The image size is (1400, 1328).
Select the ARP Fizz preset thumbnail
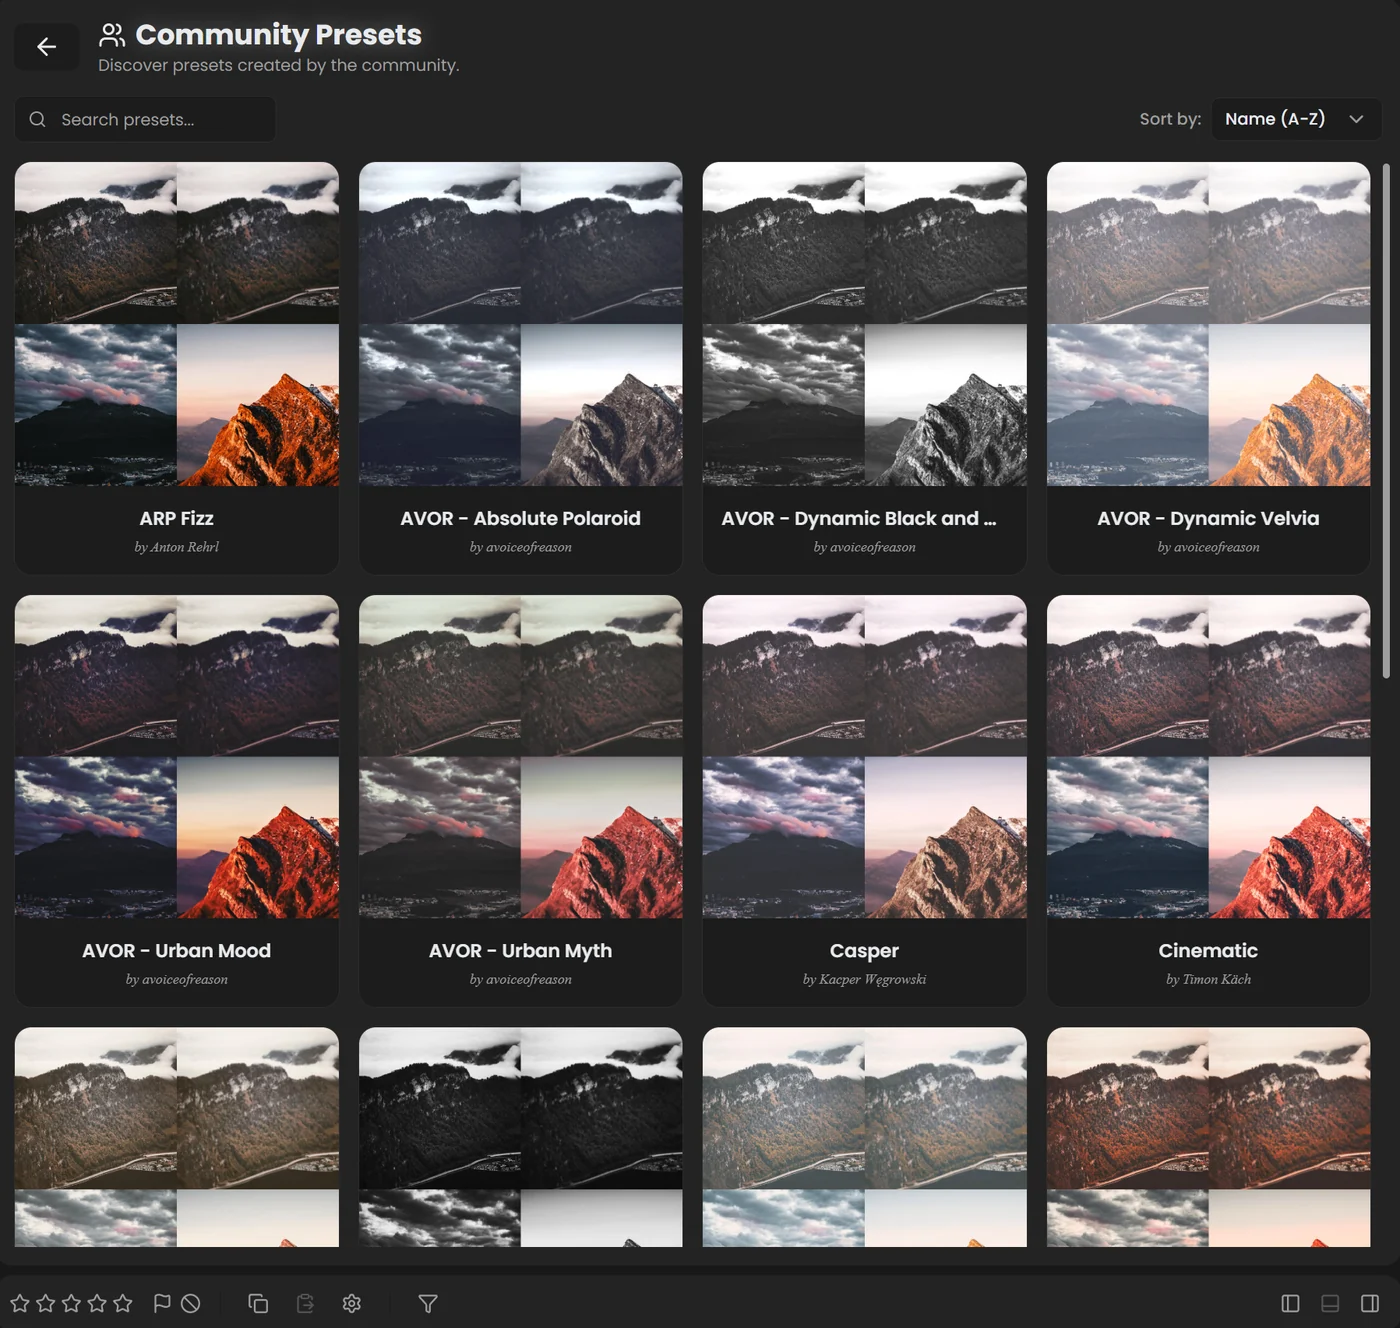coord(177,324)
